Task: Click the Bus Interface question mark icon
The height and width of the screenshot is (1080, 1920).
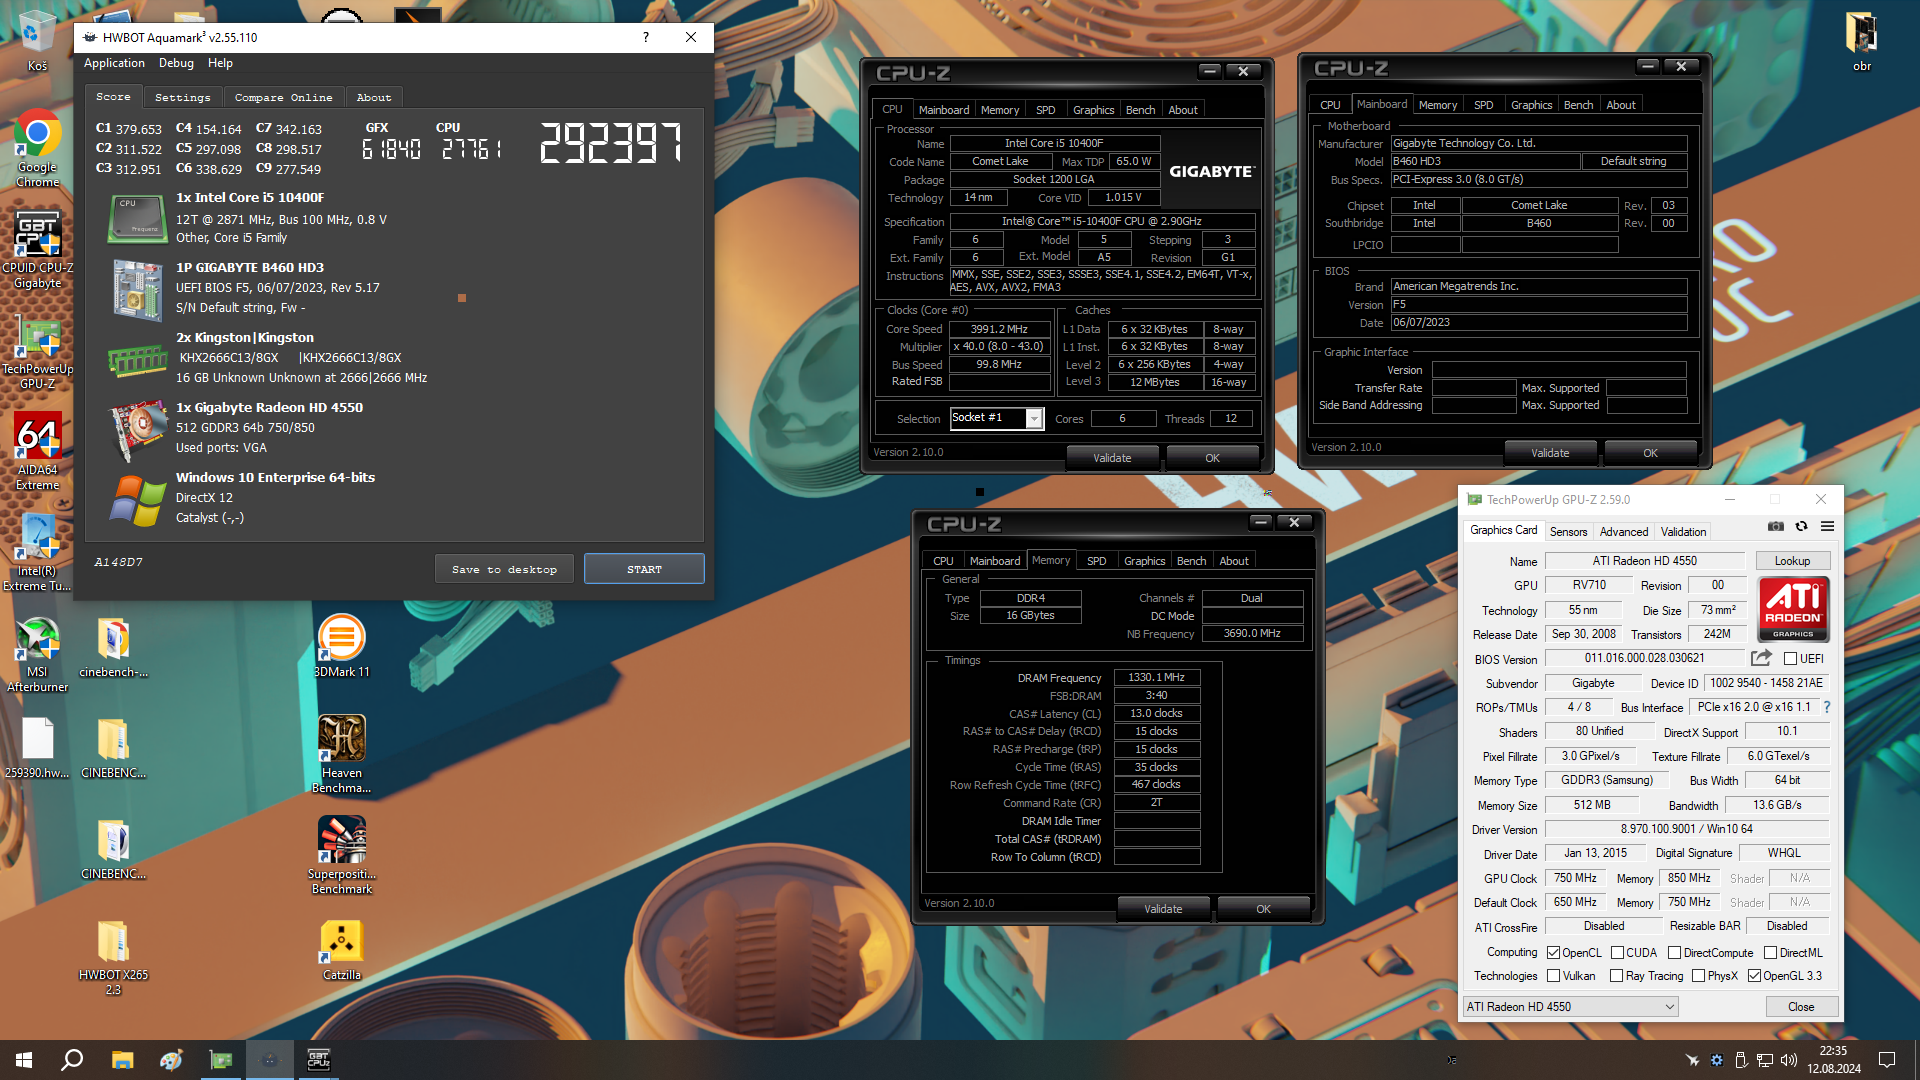Action: point(1827,707)
